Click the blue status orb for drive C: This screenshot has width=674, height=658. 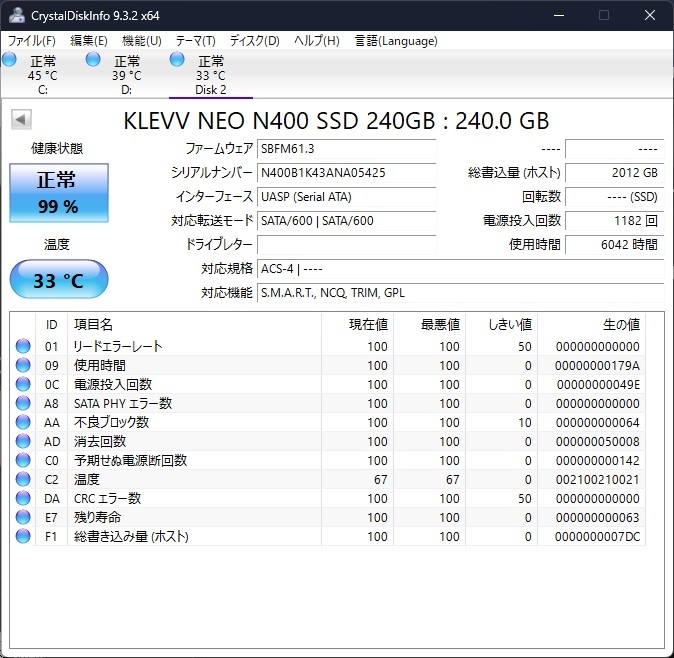(9, 59)
